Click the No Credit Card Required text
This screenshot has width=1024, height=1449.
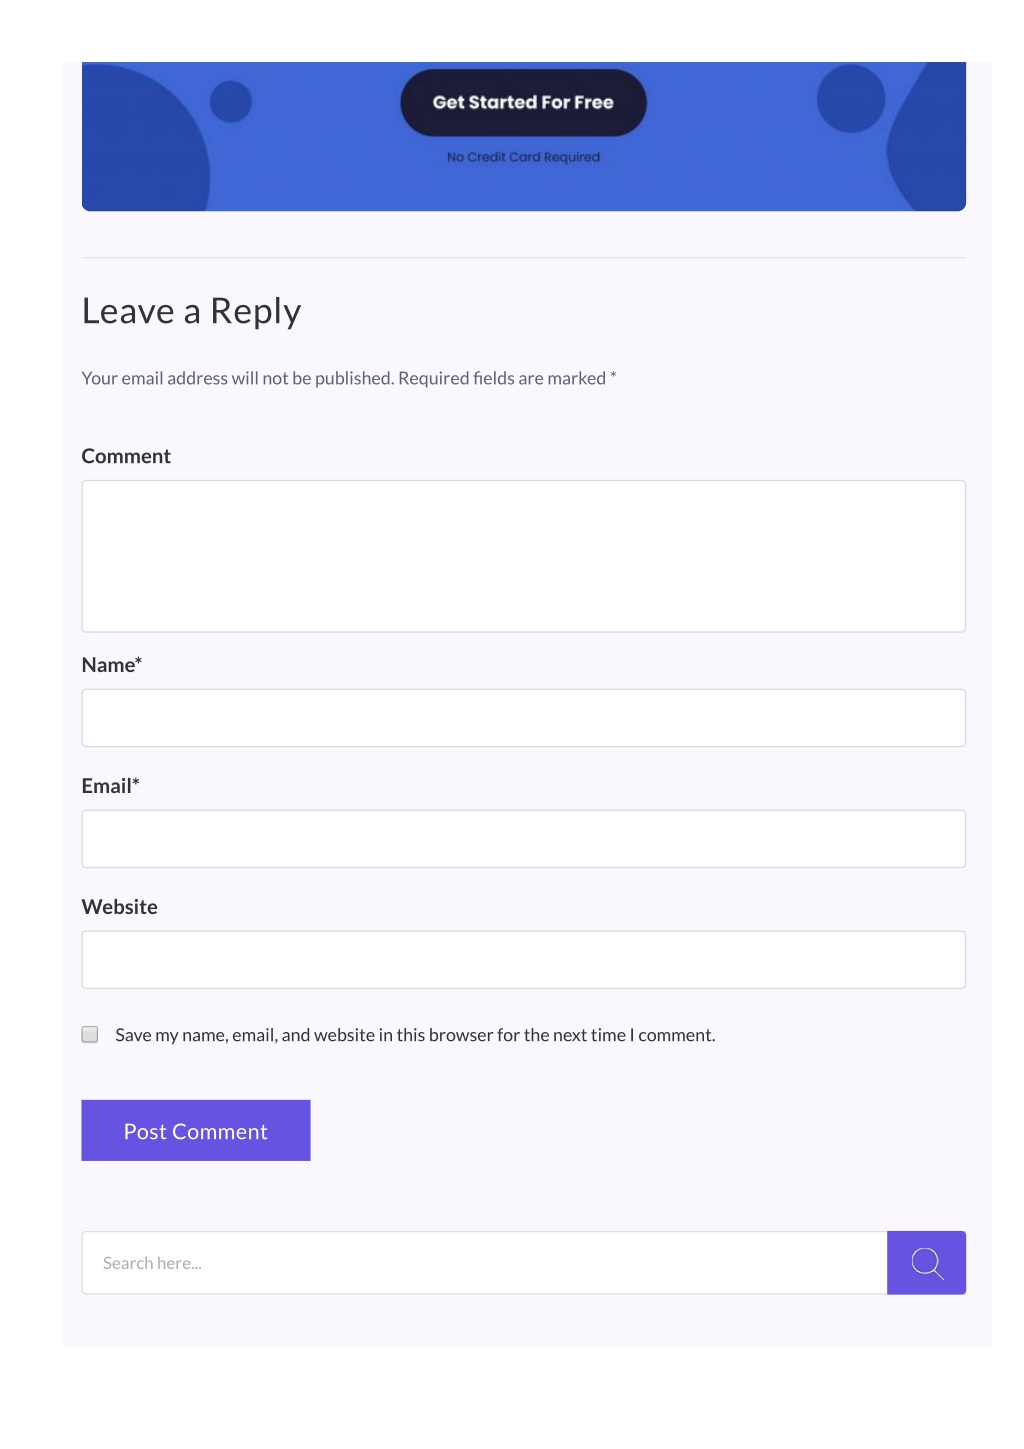[x=523, y=157]
